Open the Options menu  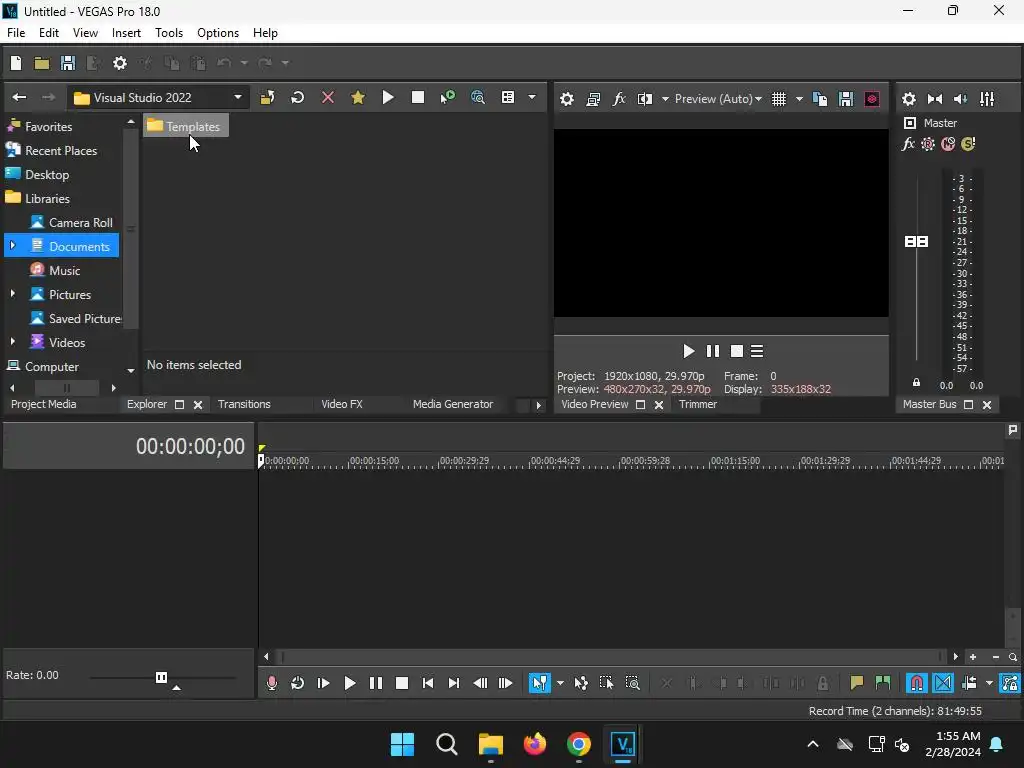(218, 33)
